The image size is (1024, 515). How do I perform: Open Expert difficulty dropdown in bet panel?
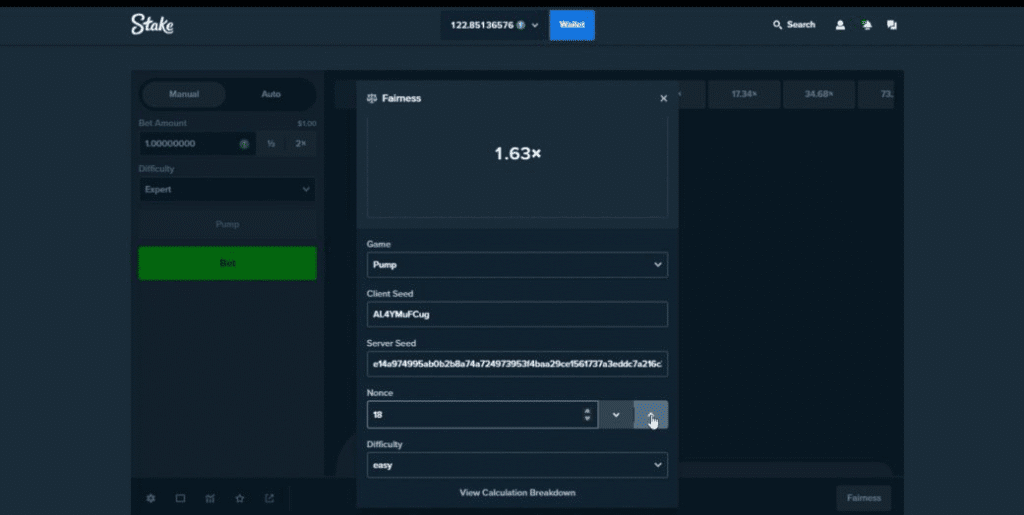point(227,189)
